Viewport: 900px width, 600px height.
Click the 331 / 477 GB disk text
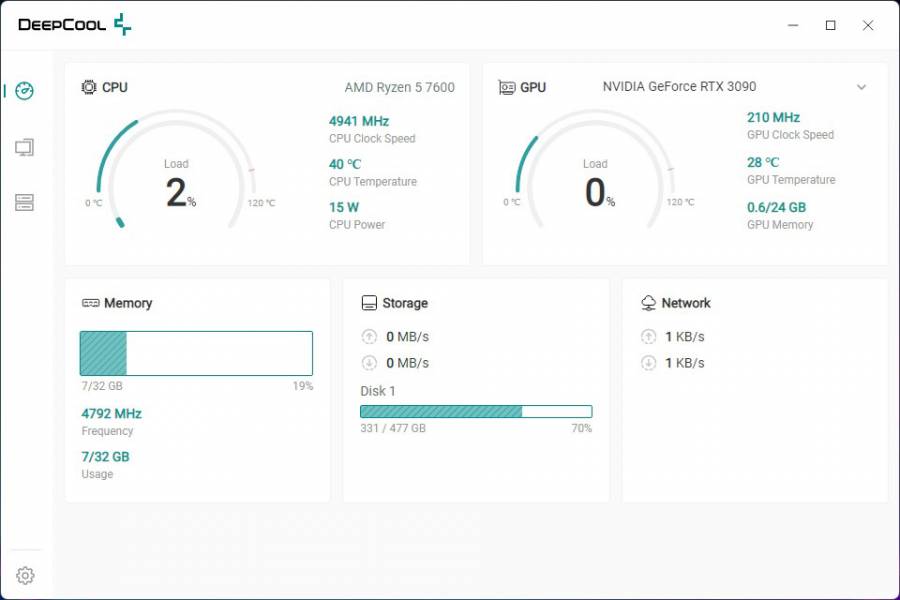click(x=393, y=428)
